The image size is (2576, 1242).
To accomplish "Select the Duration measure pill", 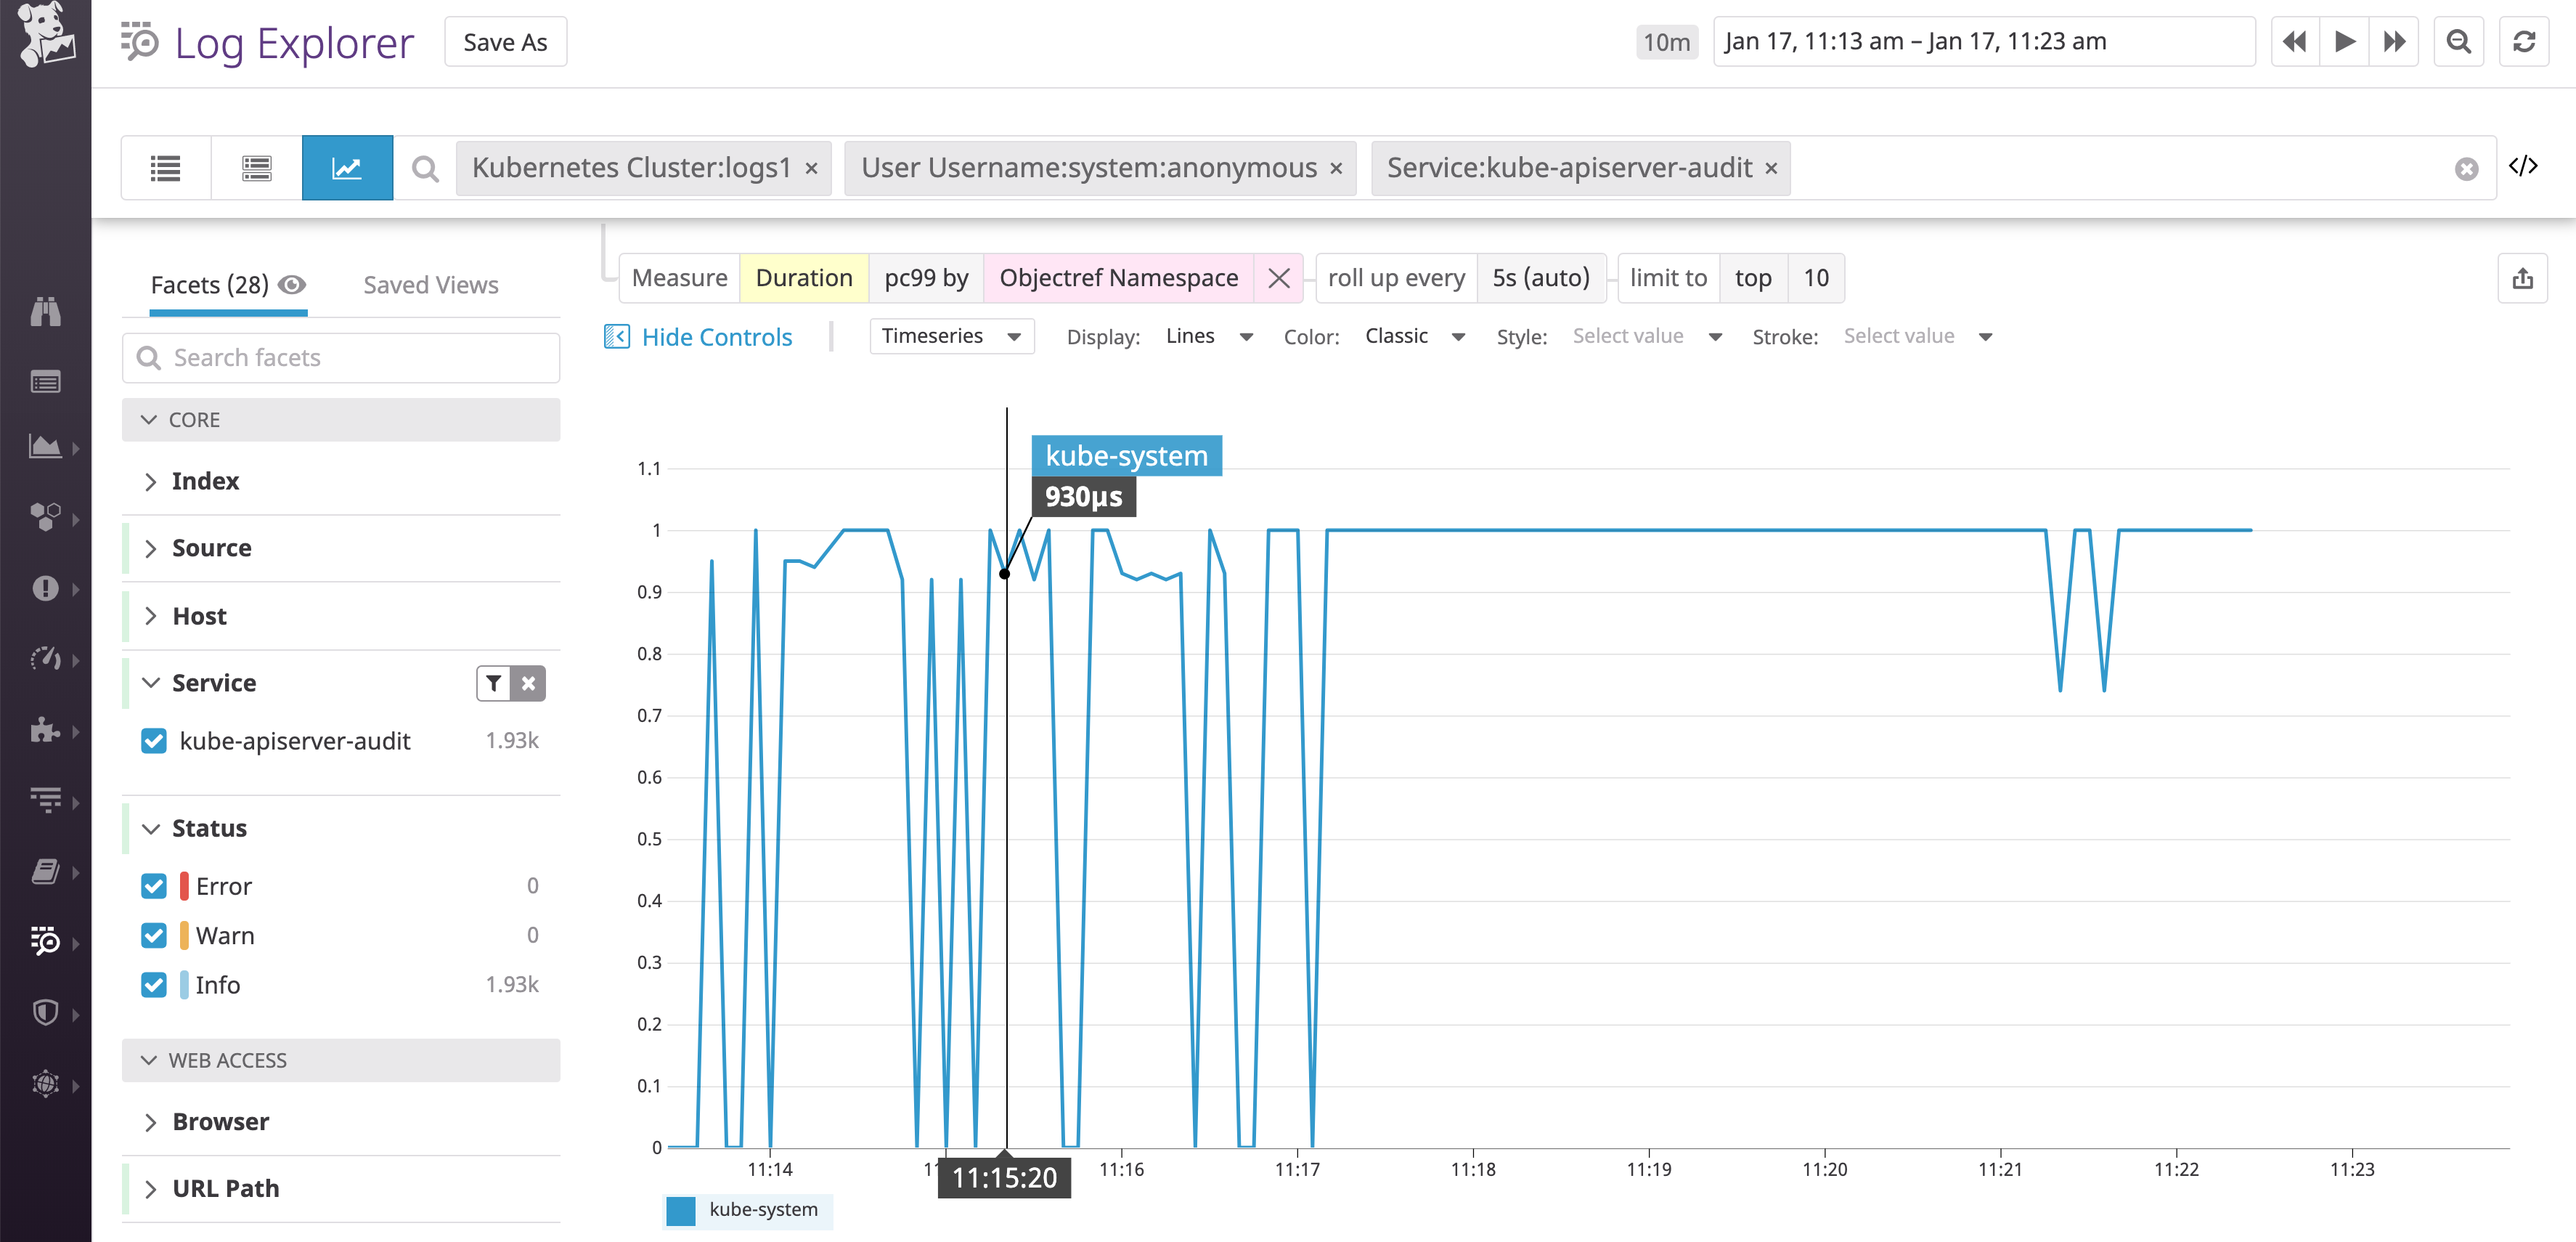I will [x=804, y=278].
